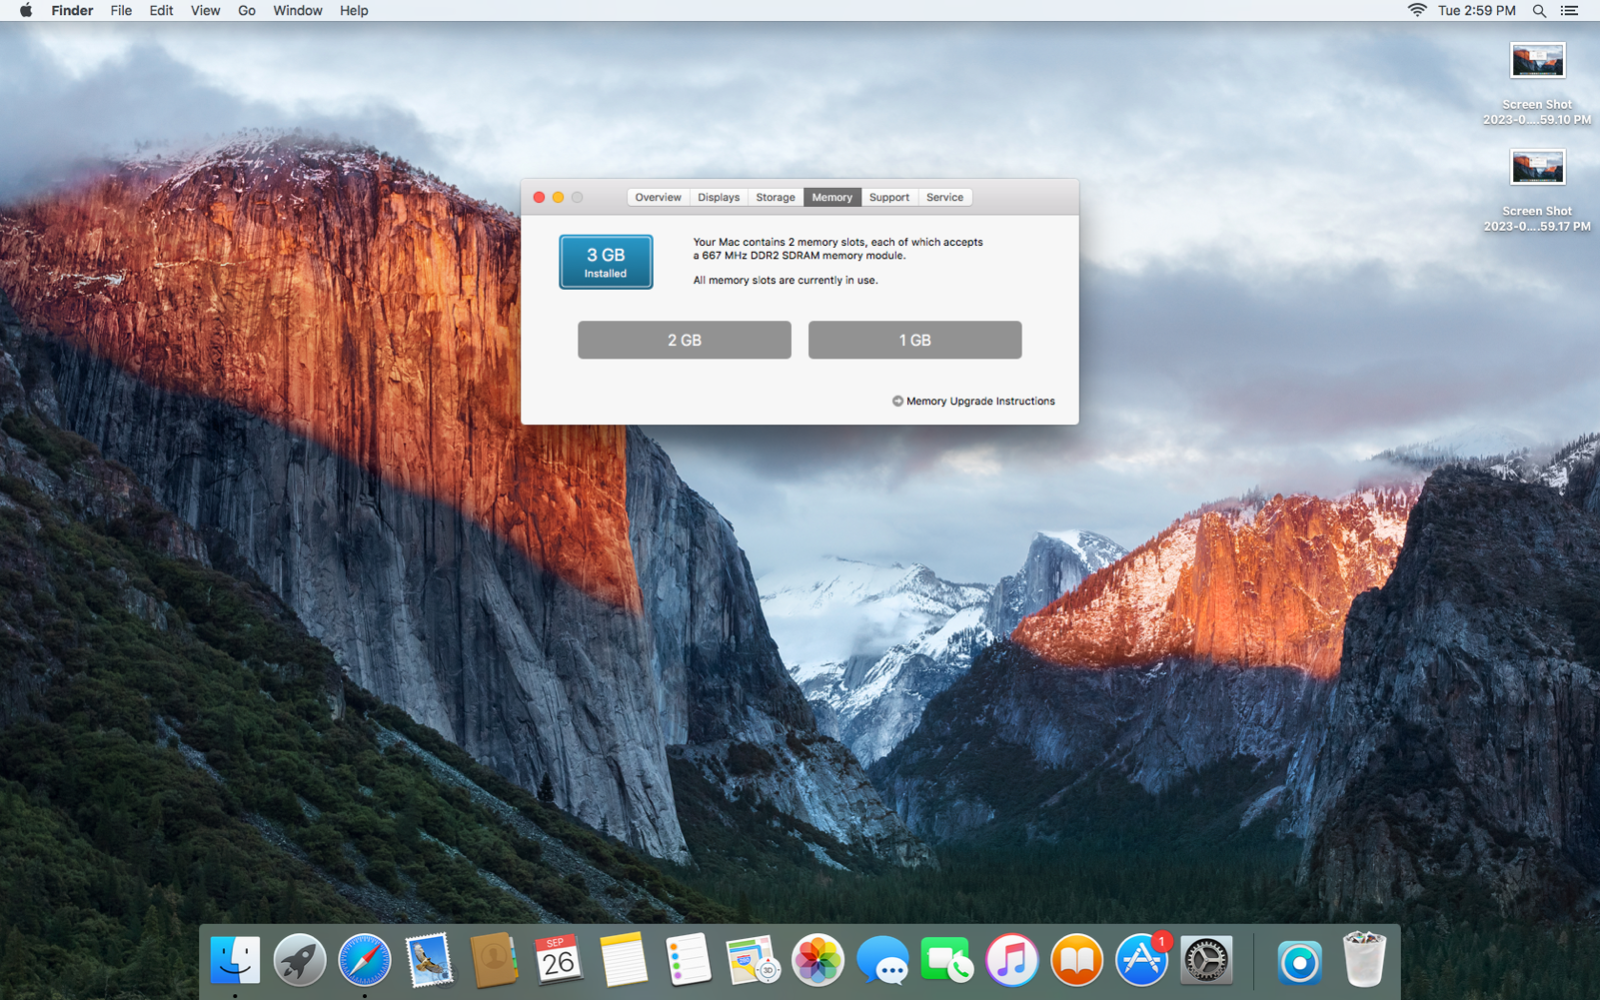Open the Go menu in the menu bar
This screenshot has width=1600, height=1000.
click(x=246, y=10)
